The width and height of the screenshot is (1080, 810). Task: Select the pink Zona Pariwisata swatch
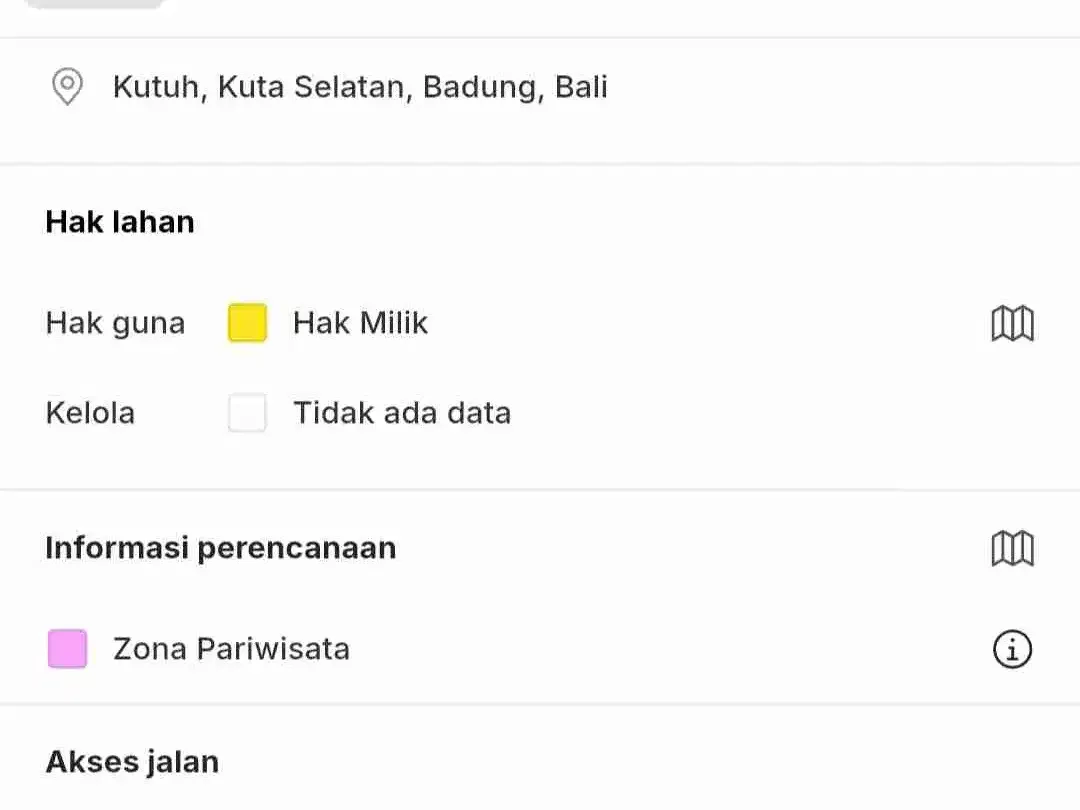pos(68,649)
